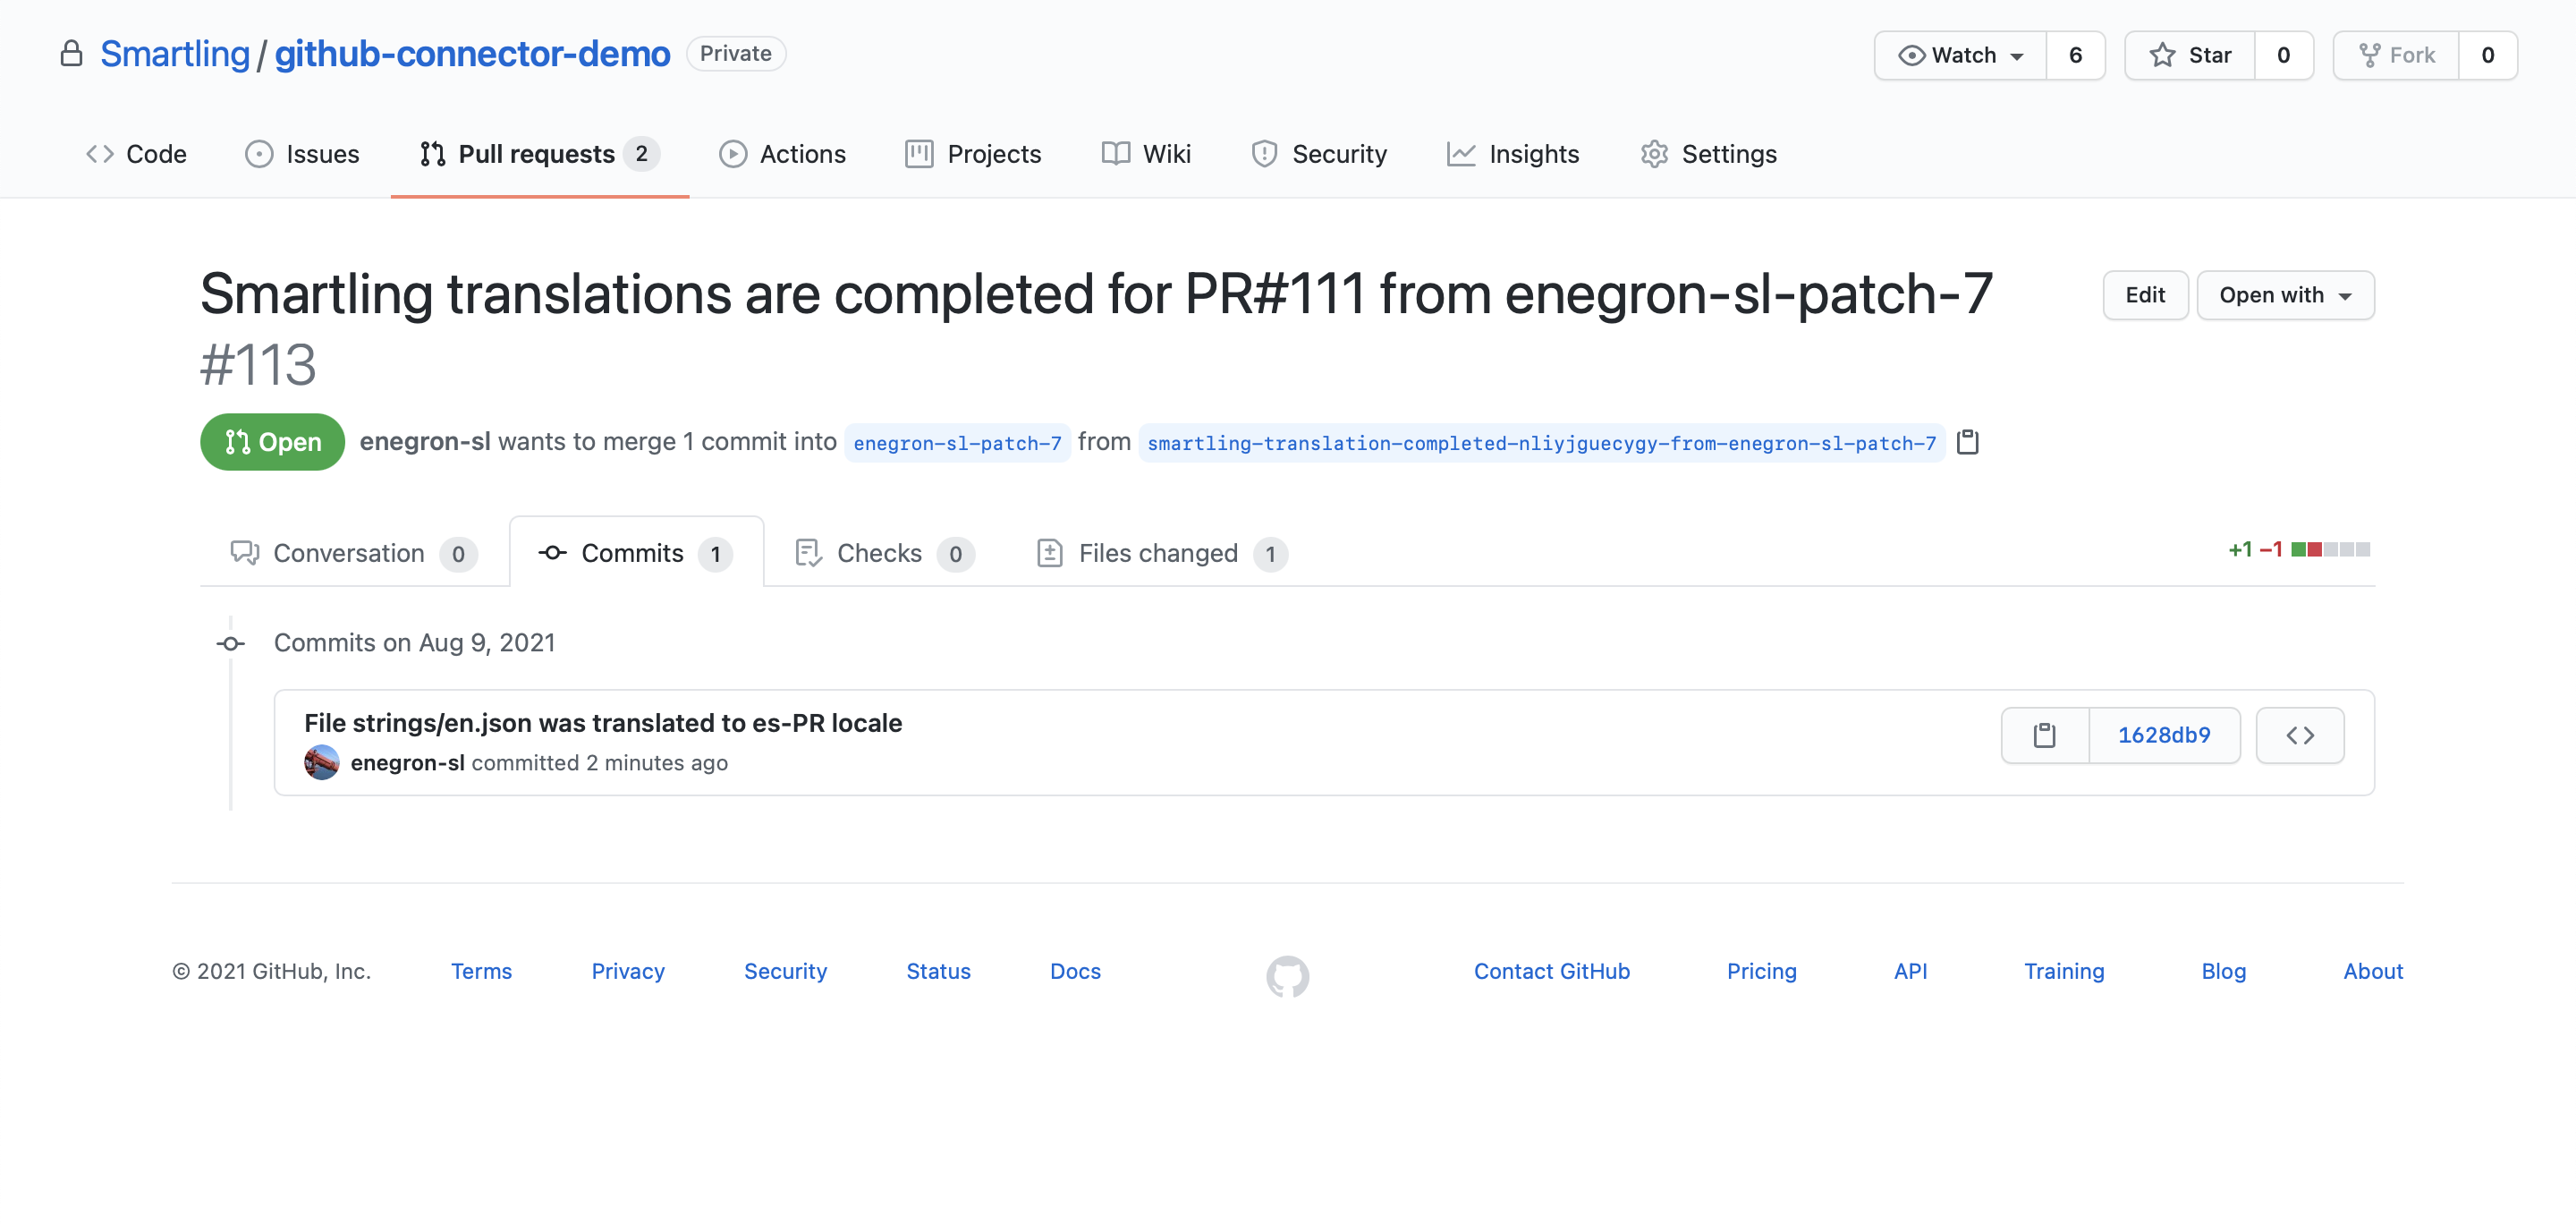Open the Files changed tab
The width and height of the screenshot is (2576, 1224).
[x=1162, y=553]
